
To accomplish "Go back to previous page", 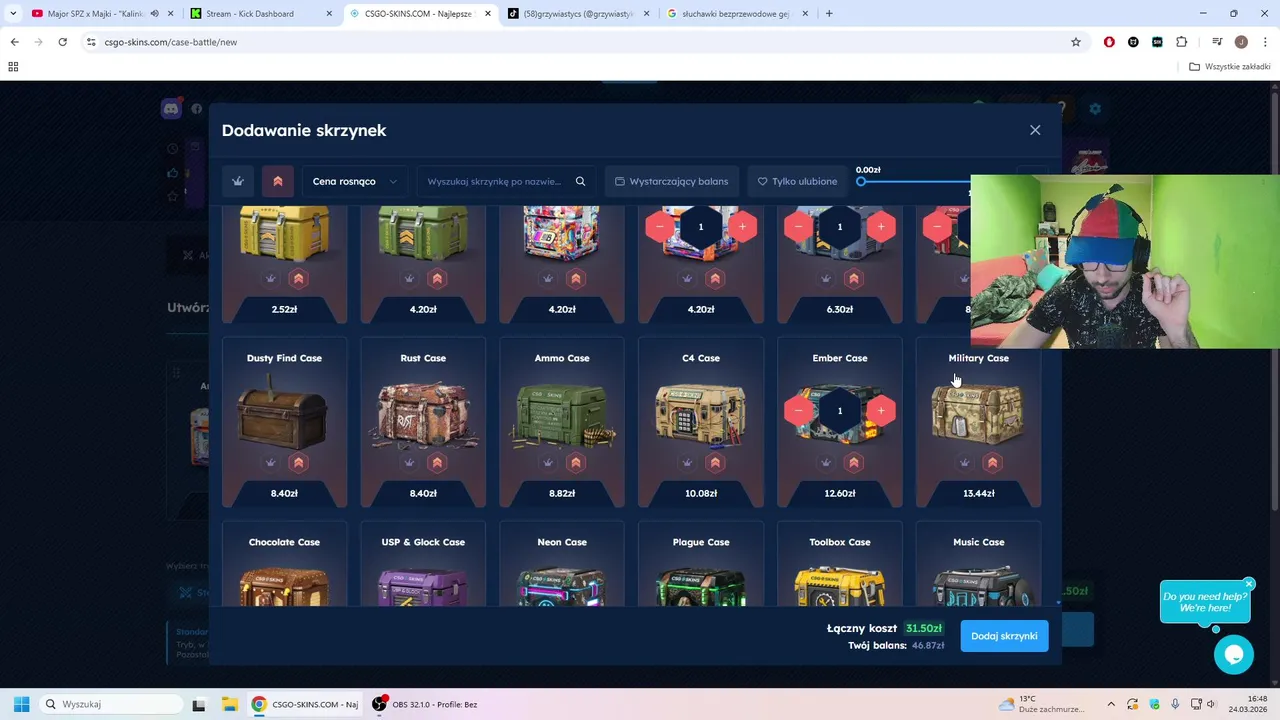I will click(x=14, y=42).
